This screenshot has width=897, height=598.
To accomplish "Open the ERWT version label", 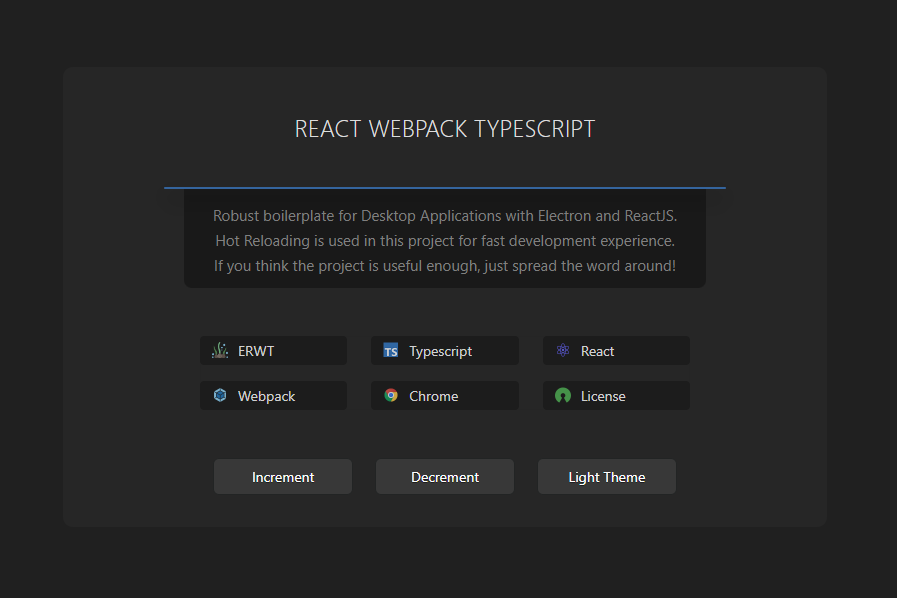I will (x=256, y=351).
